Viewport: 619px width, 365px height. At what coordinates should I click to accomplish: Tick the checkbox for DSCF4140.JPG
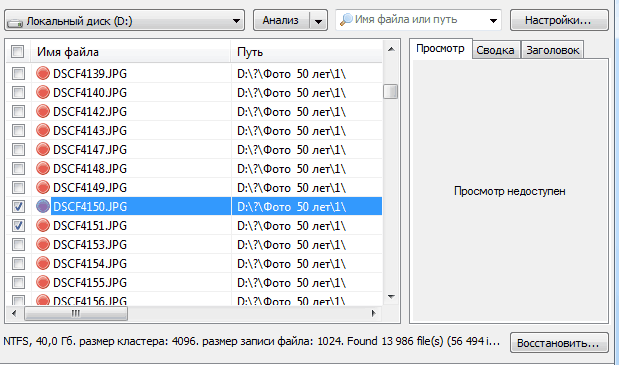pos(18,93)
